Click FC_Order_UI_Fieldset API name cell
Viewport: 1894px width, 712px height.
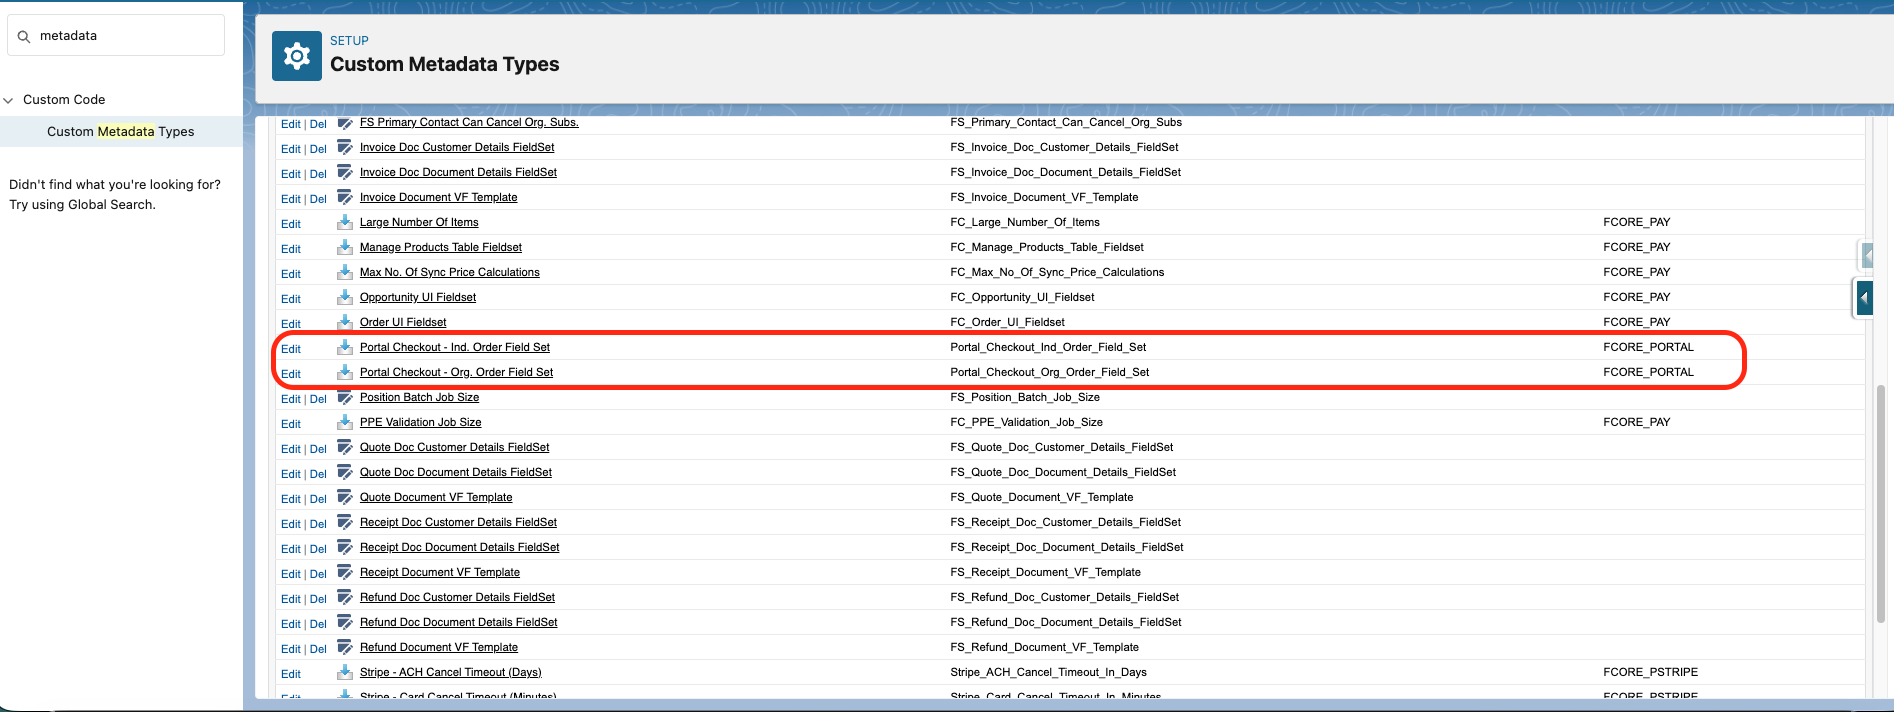coord(1007,322)
